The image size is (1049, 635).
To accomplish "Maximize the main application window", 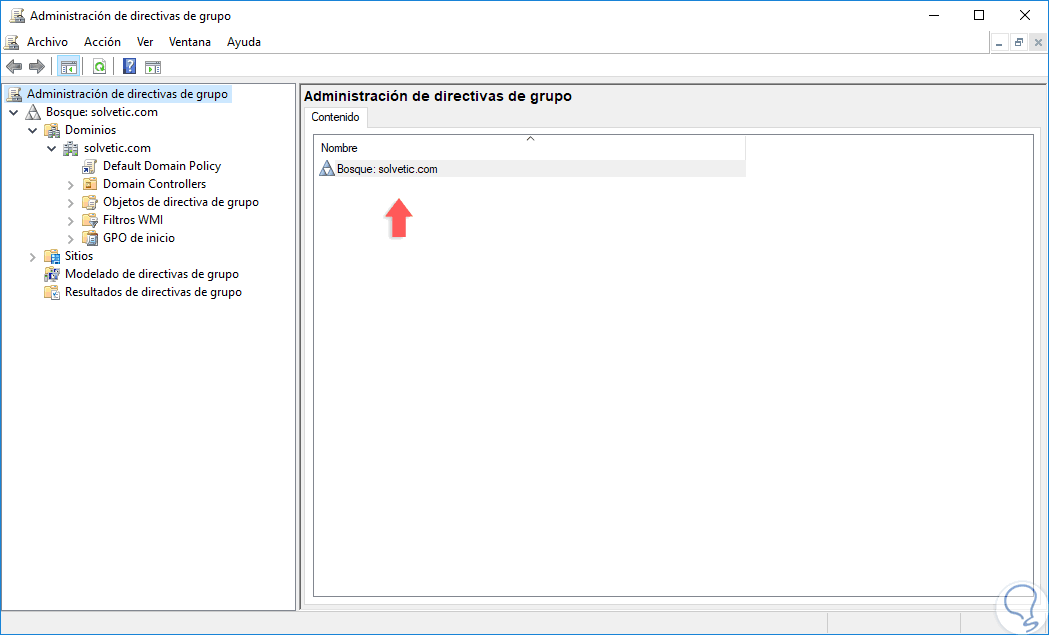I will click(979, 15).
